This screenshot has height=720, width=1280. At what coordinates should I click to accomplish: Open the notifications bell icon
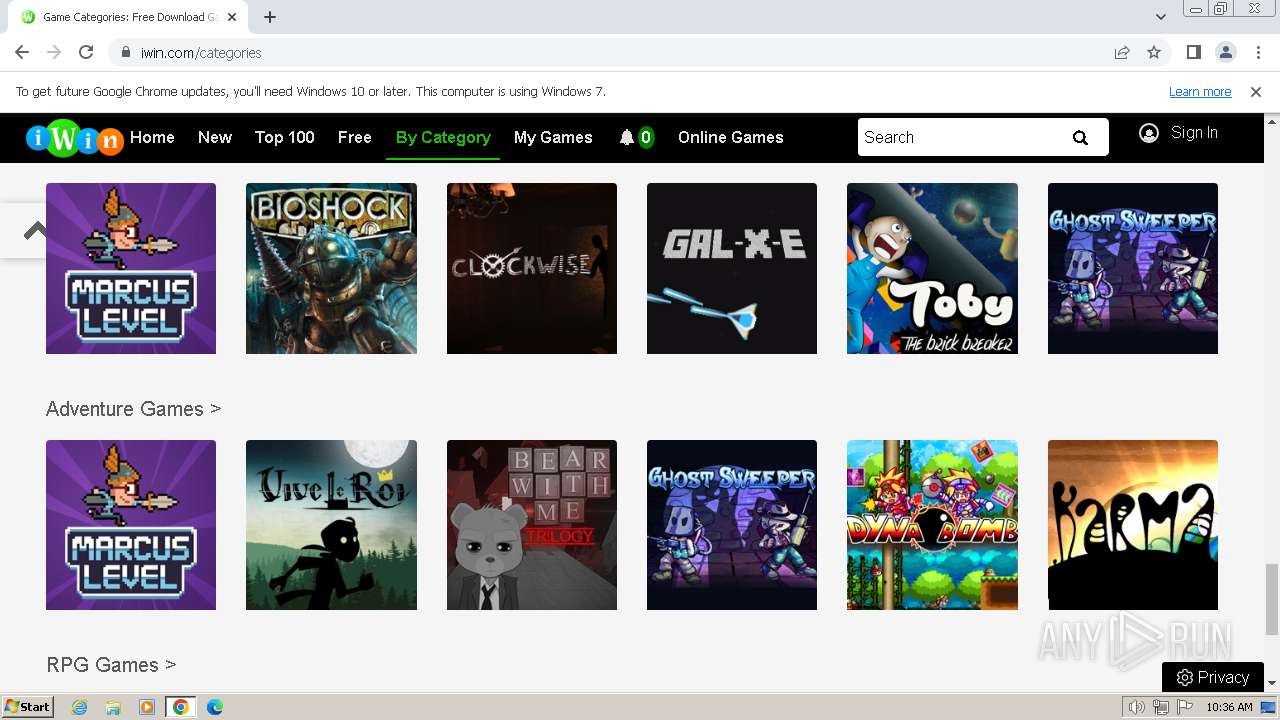627,138
